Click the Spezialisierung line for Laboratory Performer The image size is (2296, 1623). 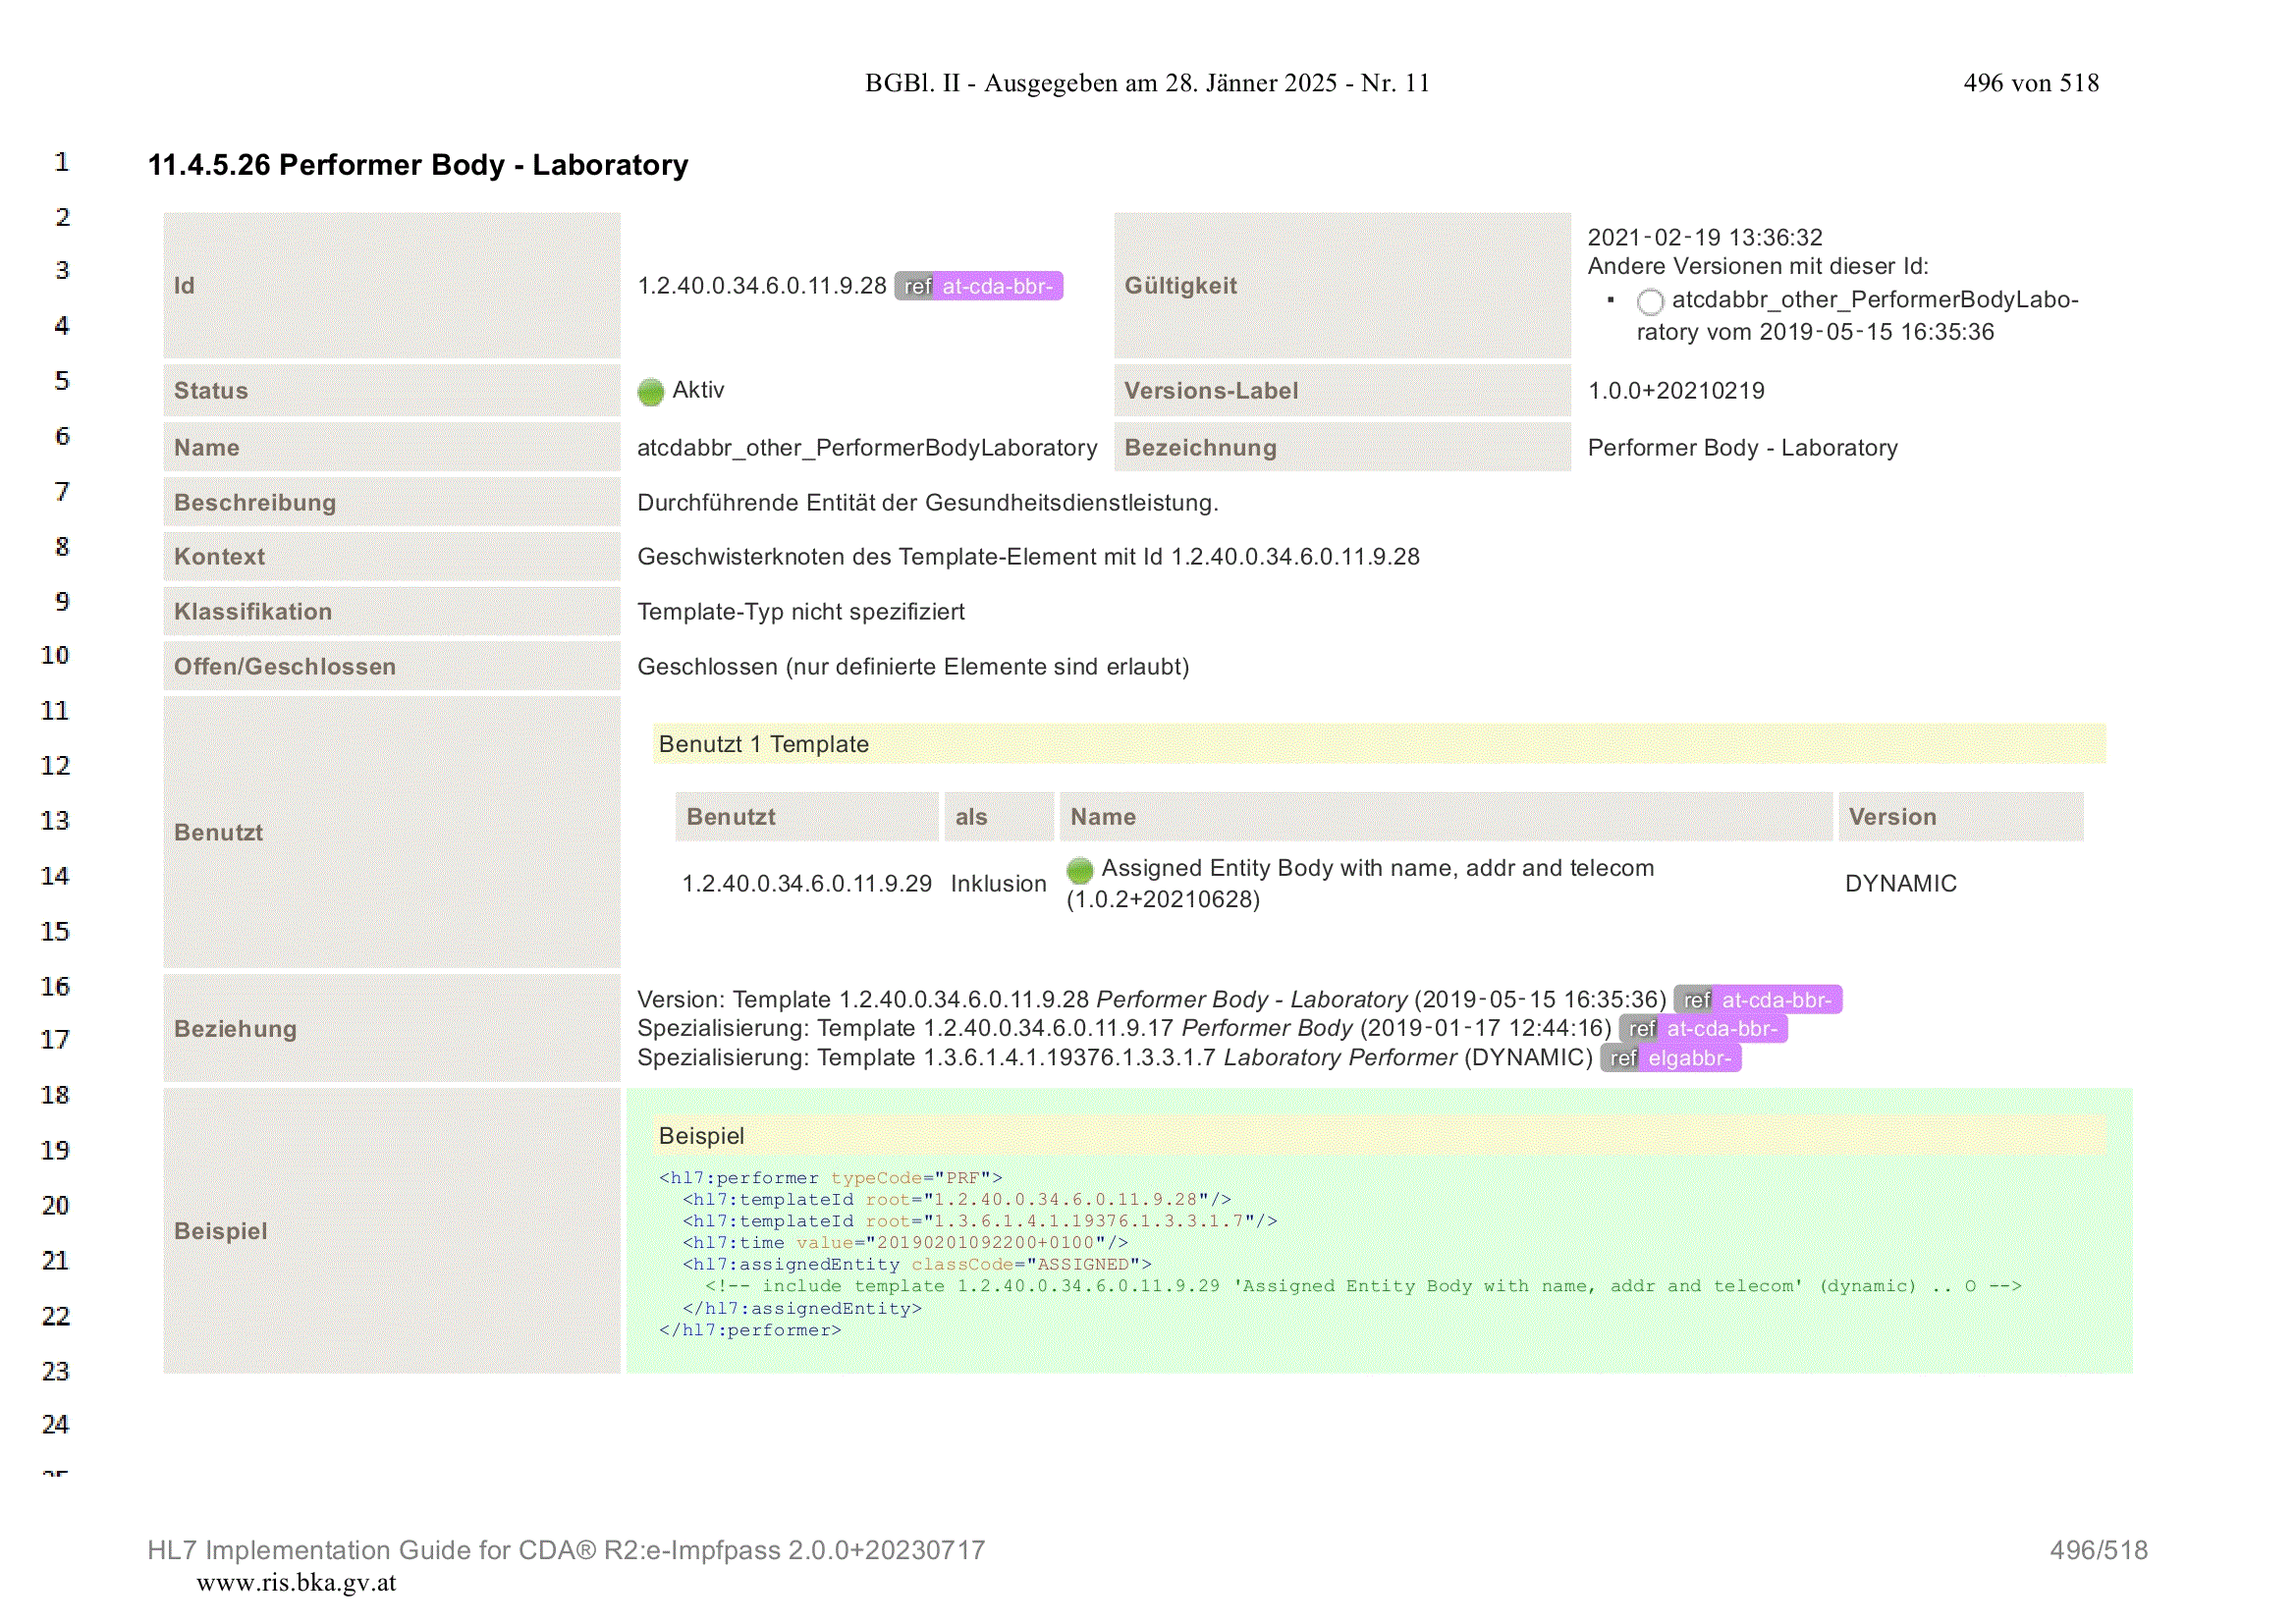click(x=1114, y=1058)
